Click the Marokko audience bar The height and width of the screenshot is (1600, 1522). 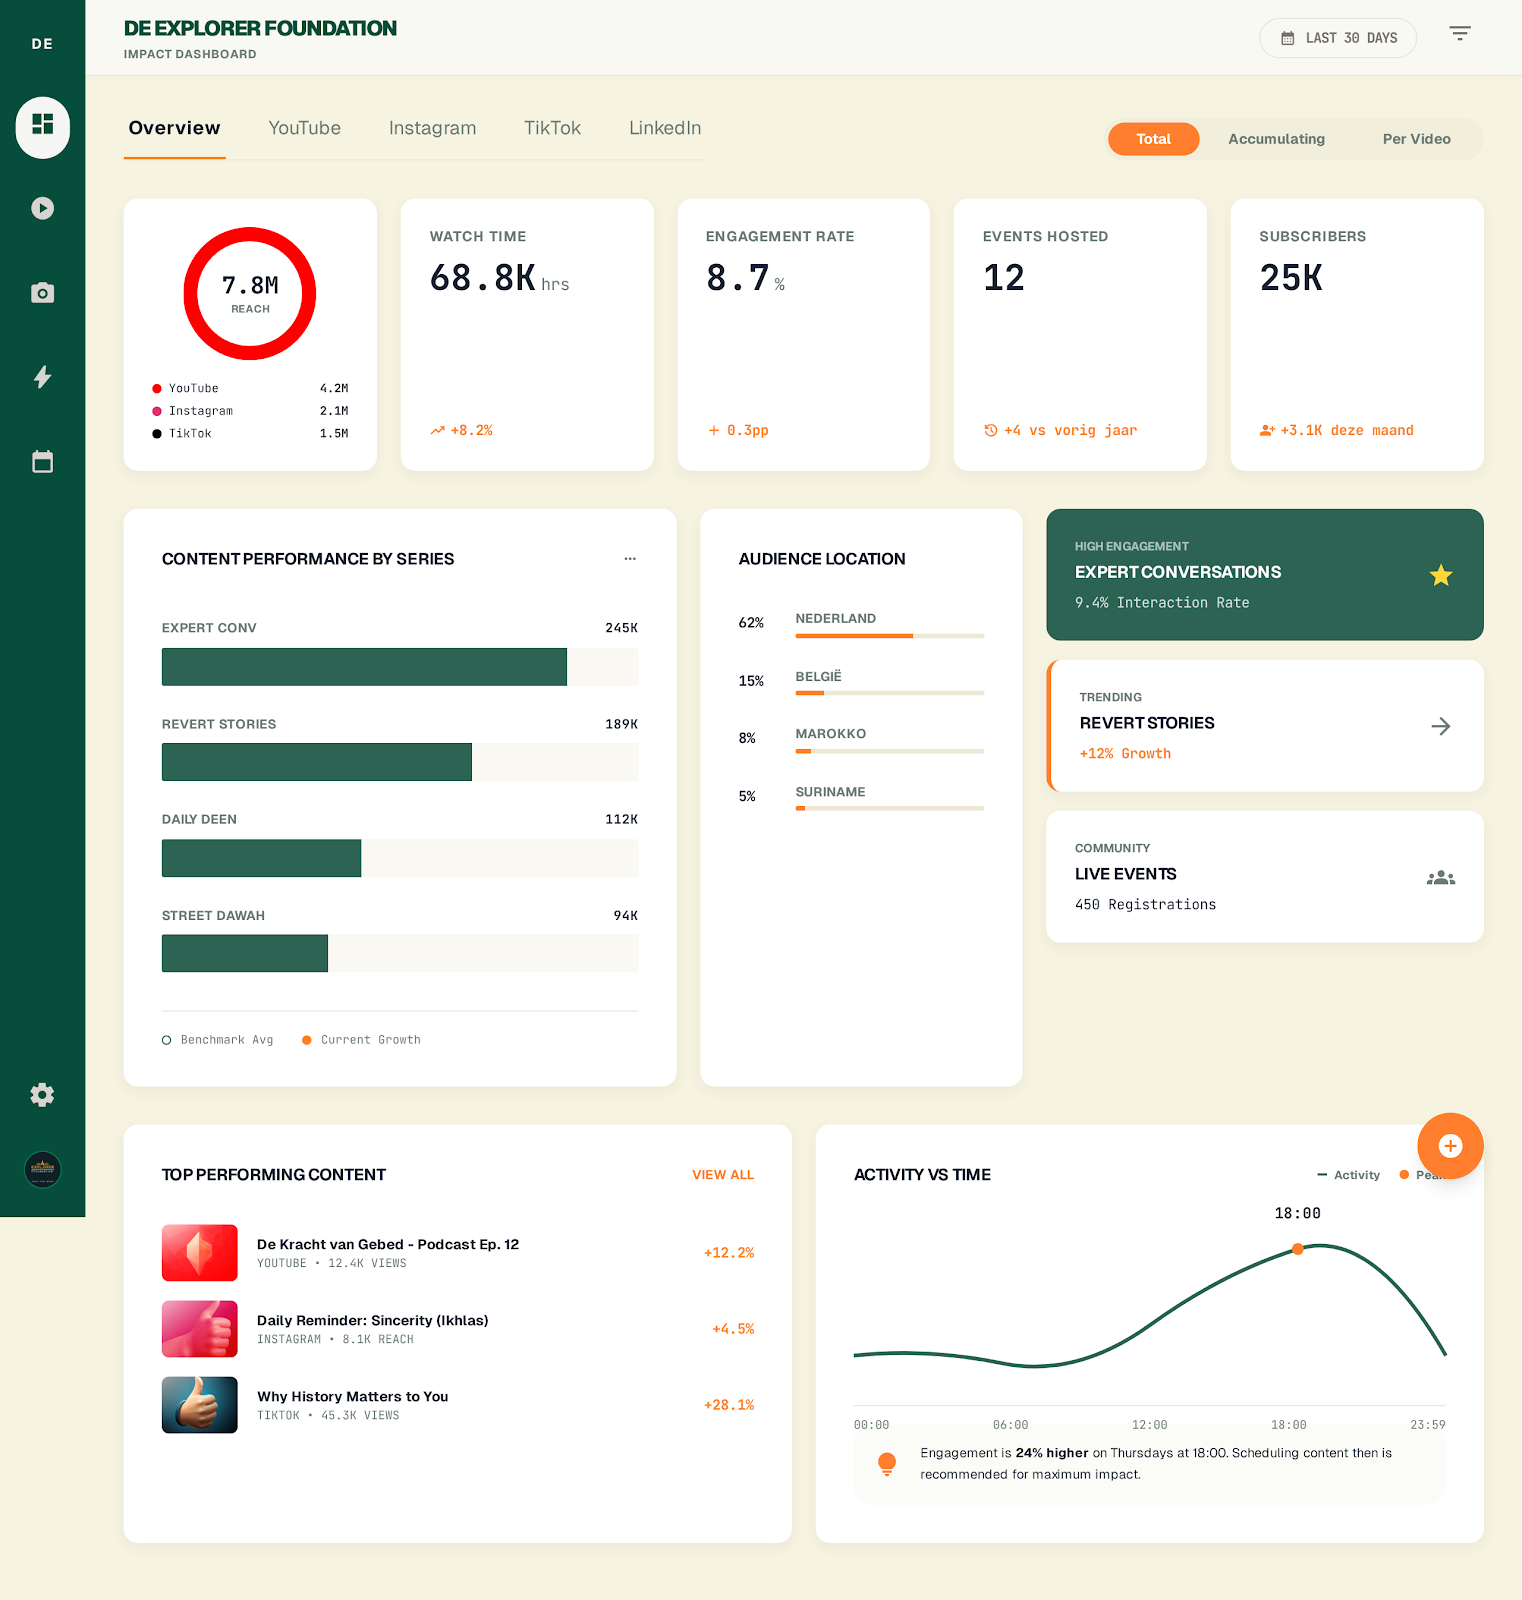(890, 751)
